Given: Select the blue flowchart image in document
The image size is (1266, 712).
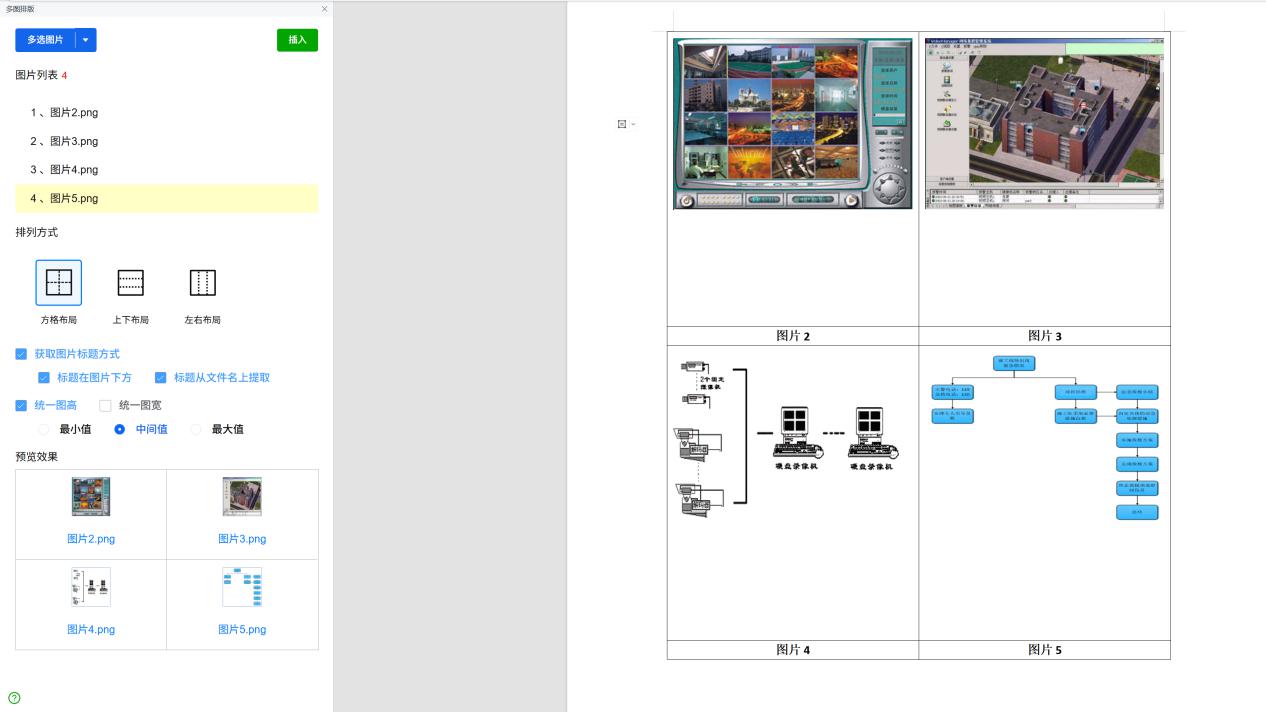Looking at the screenshot, I should pos(1044,437).
